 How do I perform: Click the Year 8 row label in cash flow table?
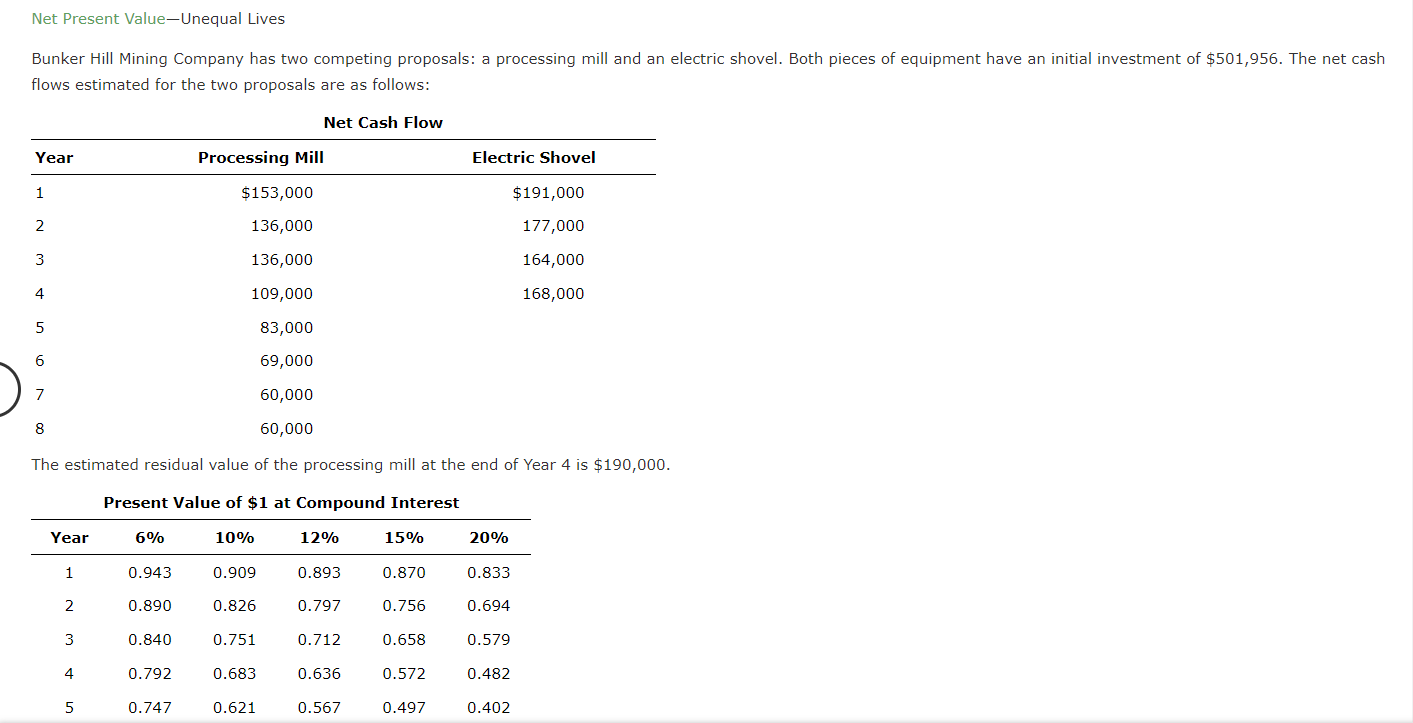(39, 429)
